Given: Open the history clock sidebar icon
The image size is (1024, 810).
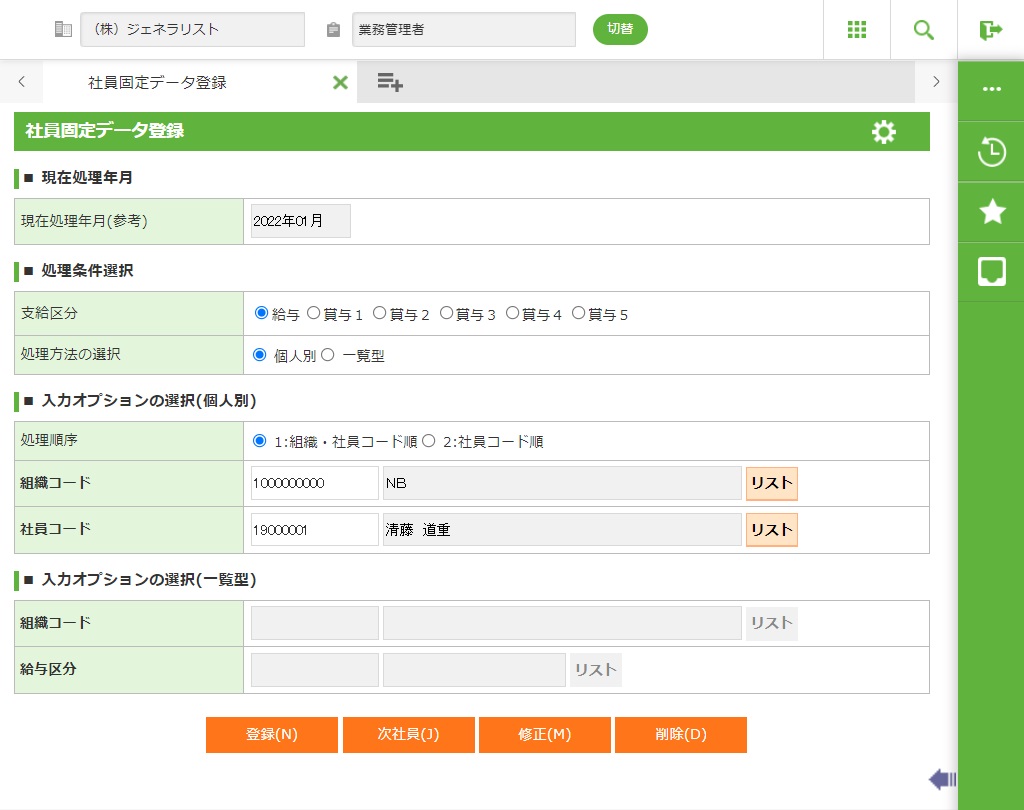Looking at the screenshot, I should [x=991, y=153].
